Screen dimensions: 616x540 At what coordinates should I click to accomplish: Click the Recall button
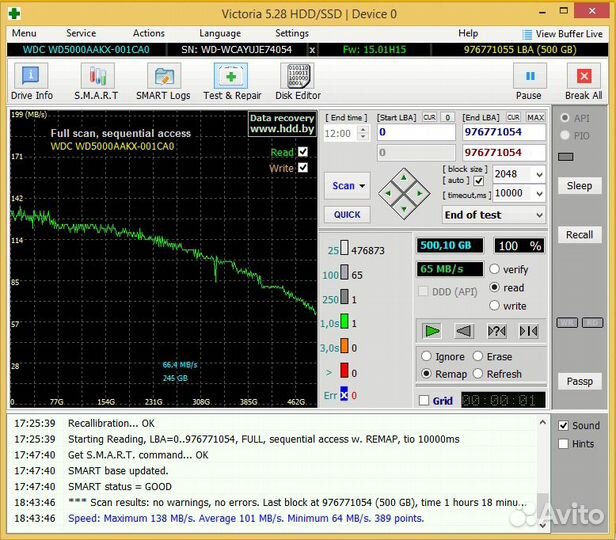point(579,235)
